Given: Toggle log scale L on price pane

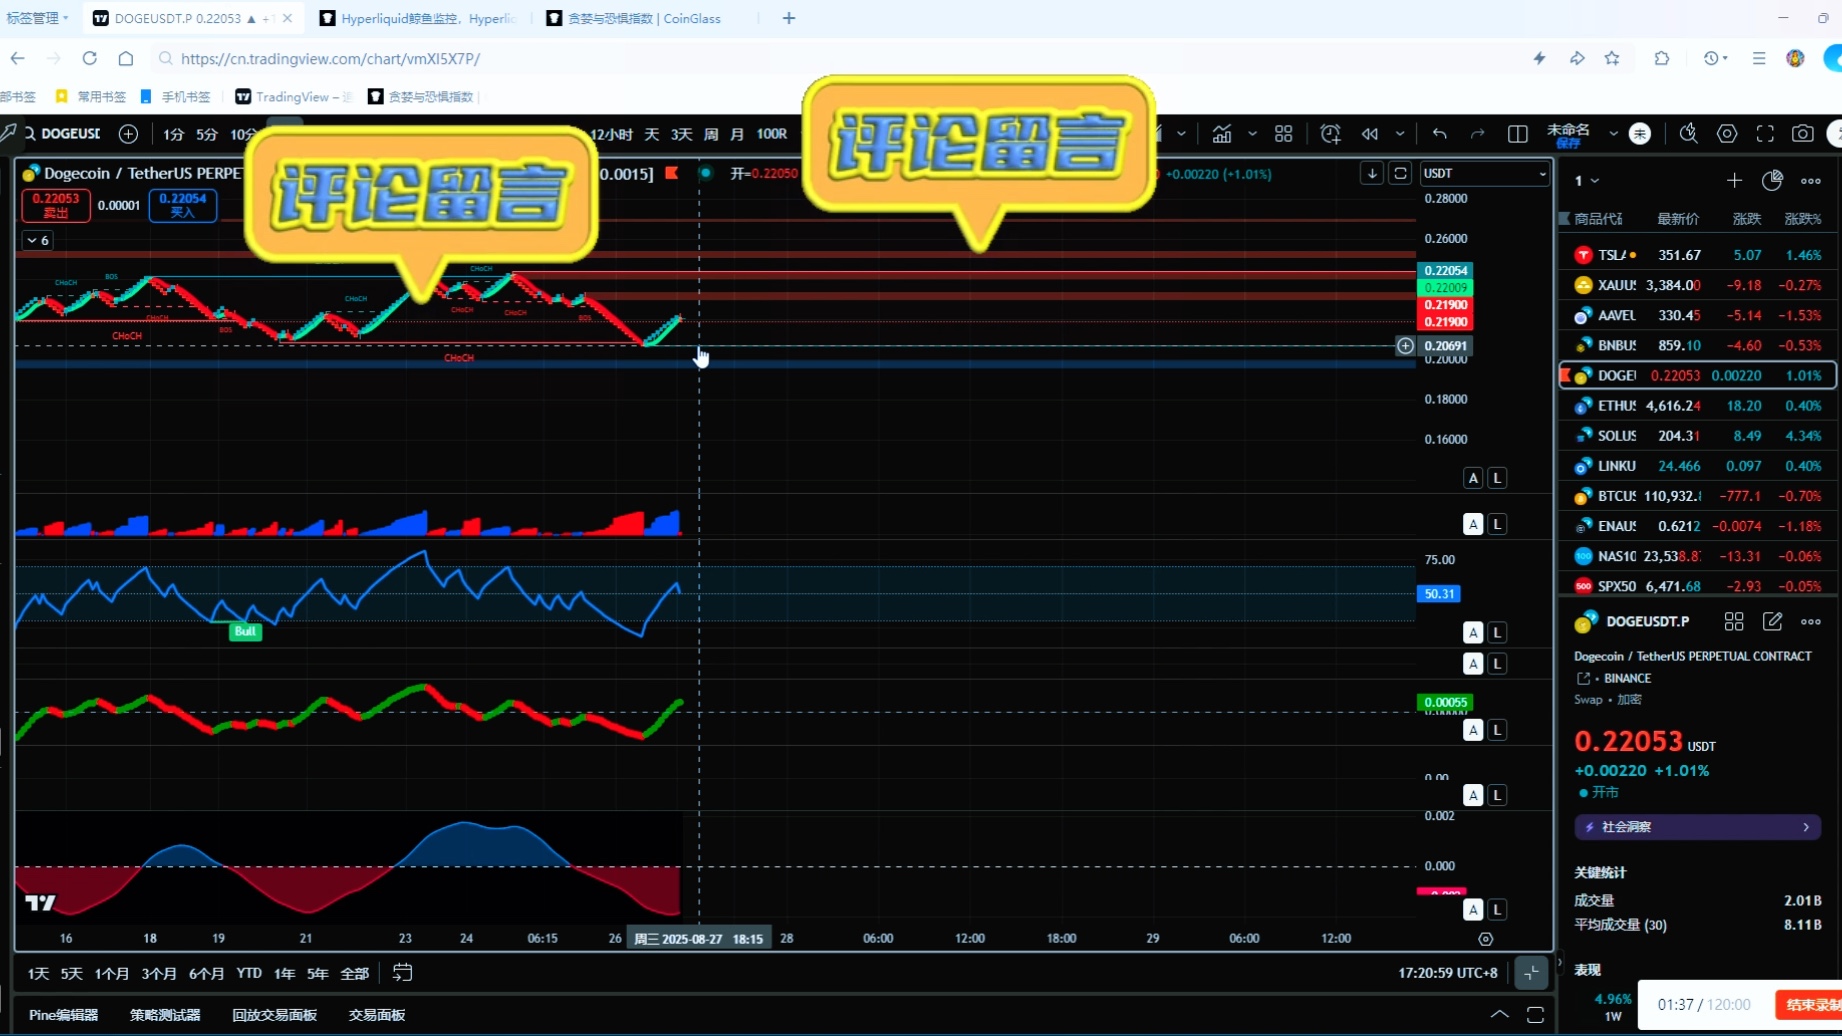Looking at the screenshot, I should point(1497,478).
